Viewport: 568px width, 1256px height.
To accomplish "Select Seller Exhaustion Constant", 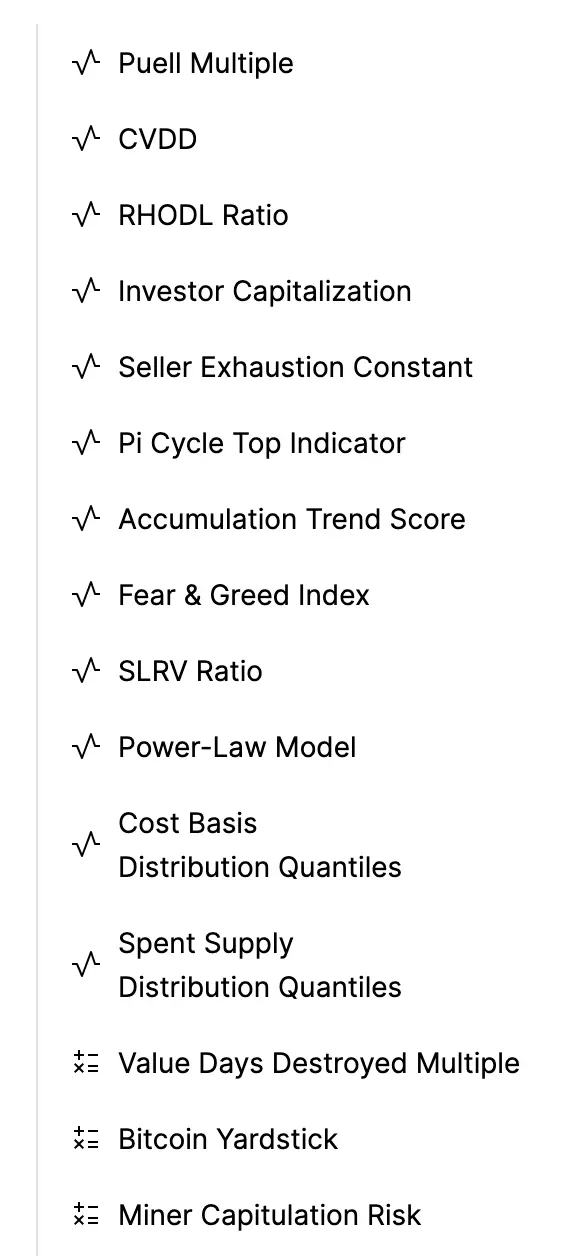I will tap(296, 367).
